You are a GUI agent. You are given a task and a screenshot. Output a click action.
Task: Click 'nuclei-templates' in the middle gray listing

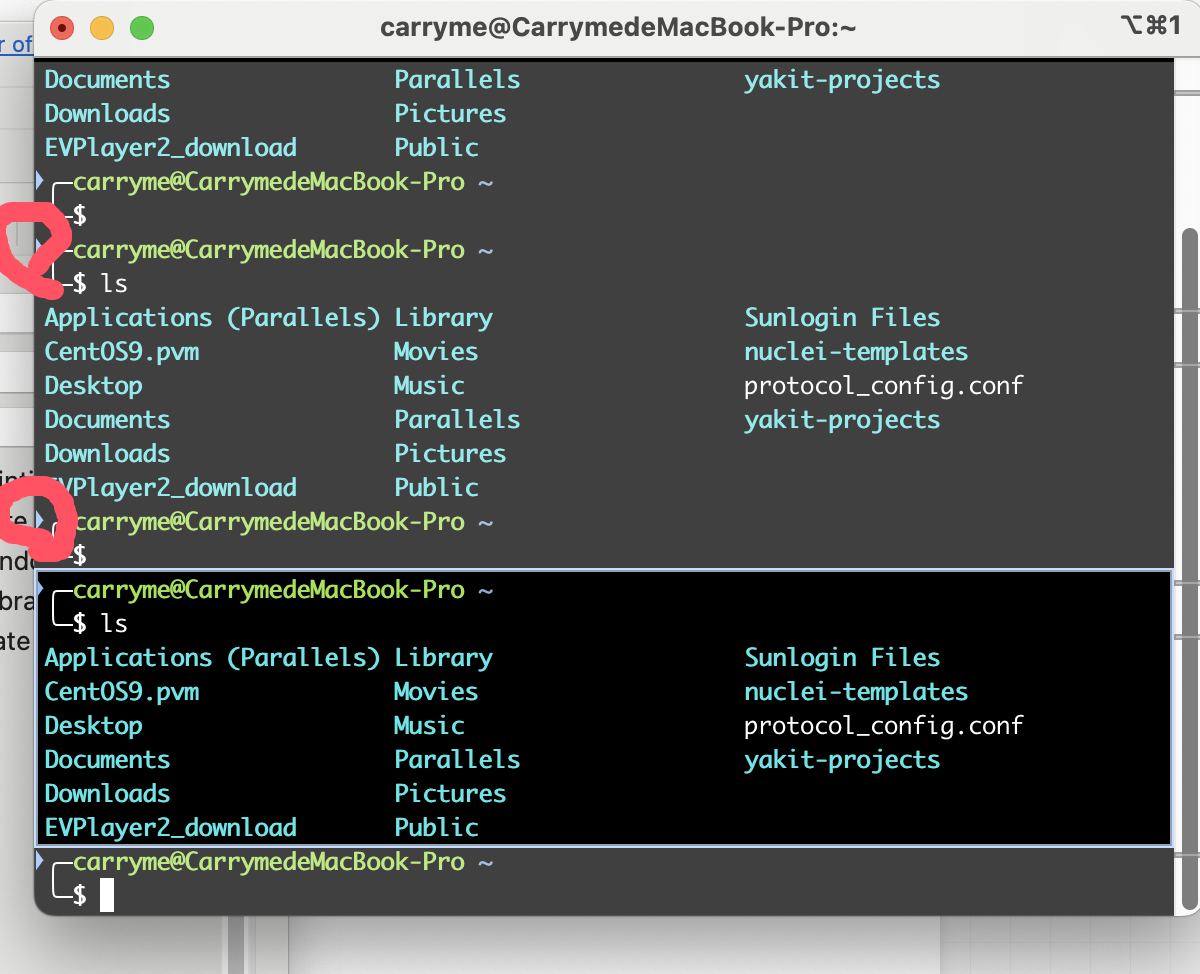pyautogui.click(x=856, y=352)
